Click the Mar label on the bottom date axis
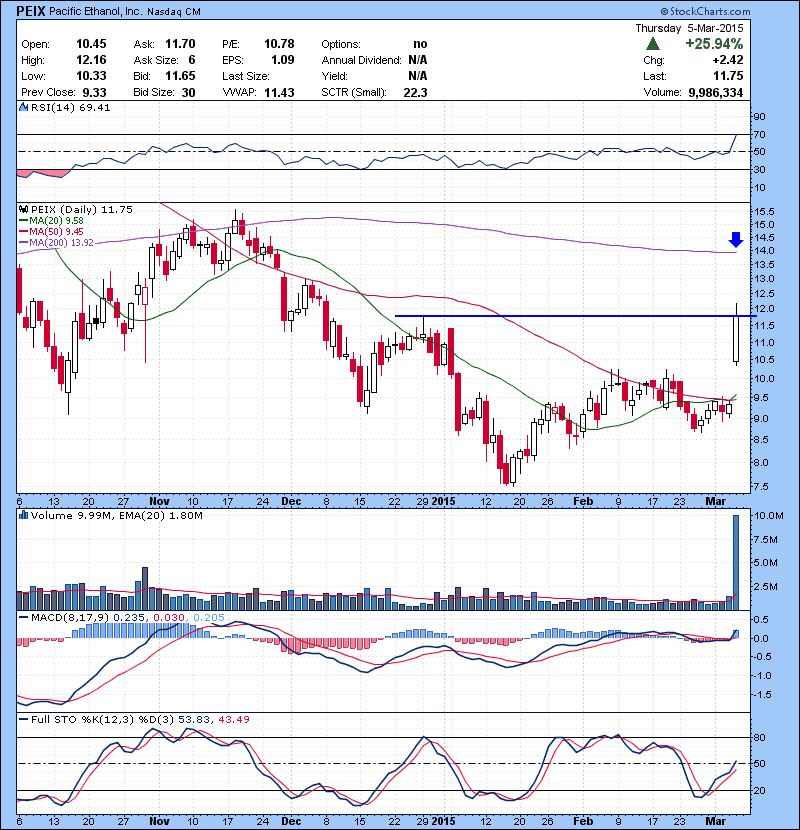The image size is (800, 830). [715, 821]
